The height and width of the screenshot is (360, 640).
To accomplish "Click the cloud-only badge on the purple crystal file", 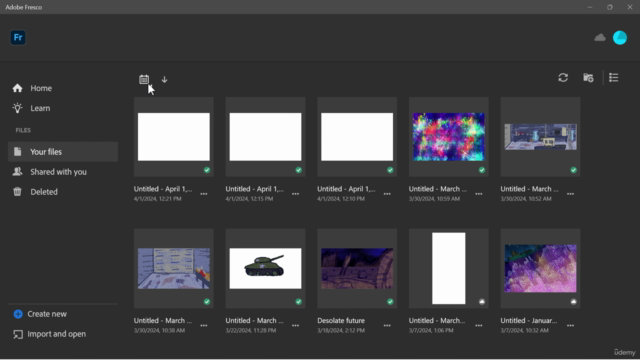I will (x=573, y=302).
